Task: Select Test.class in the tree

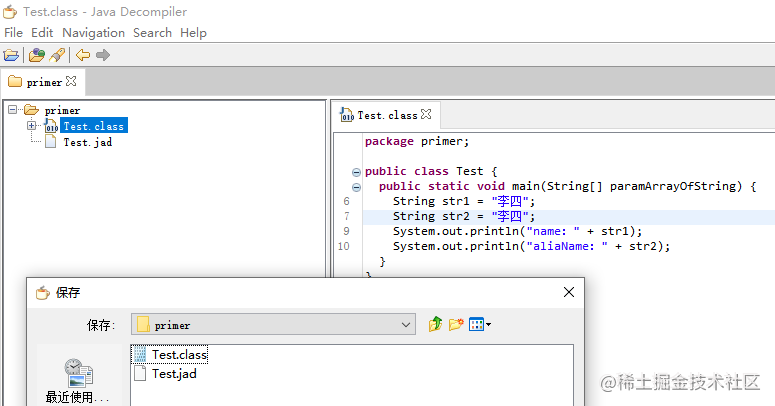Action: (94, 126)
